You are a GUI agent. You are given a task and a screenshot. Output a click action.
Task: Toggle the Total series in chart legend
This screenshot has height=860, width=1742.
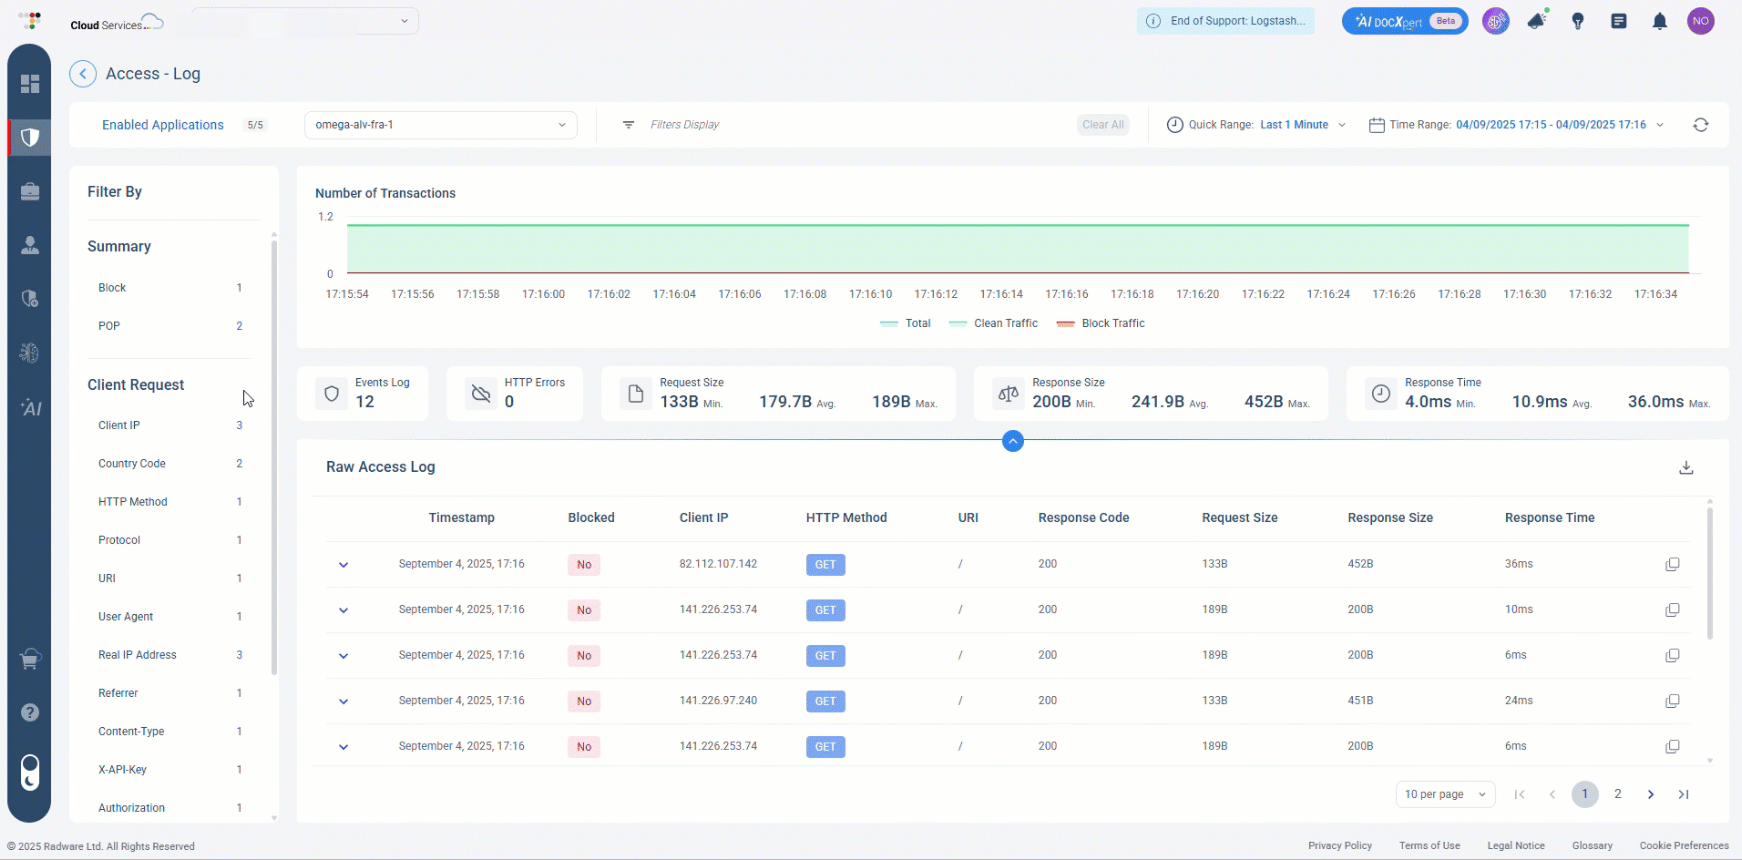click(906, 323)
